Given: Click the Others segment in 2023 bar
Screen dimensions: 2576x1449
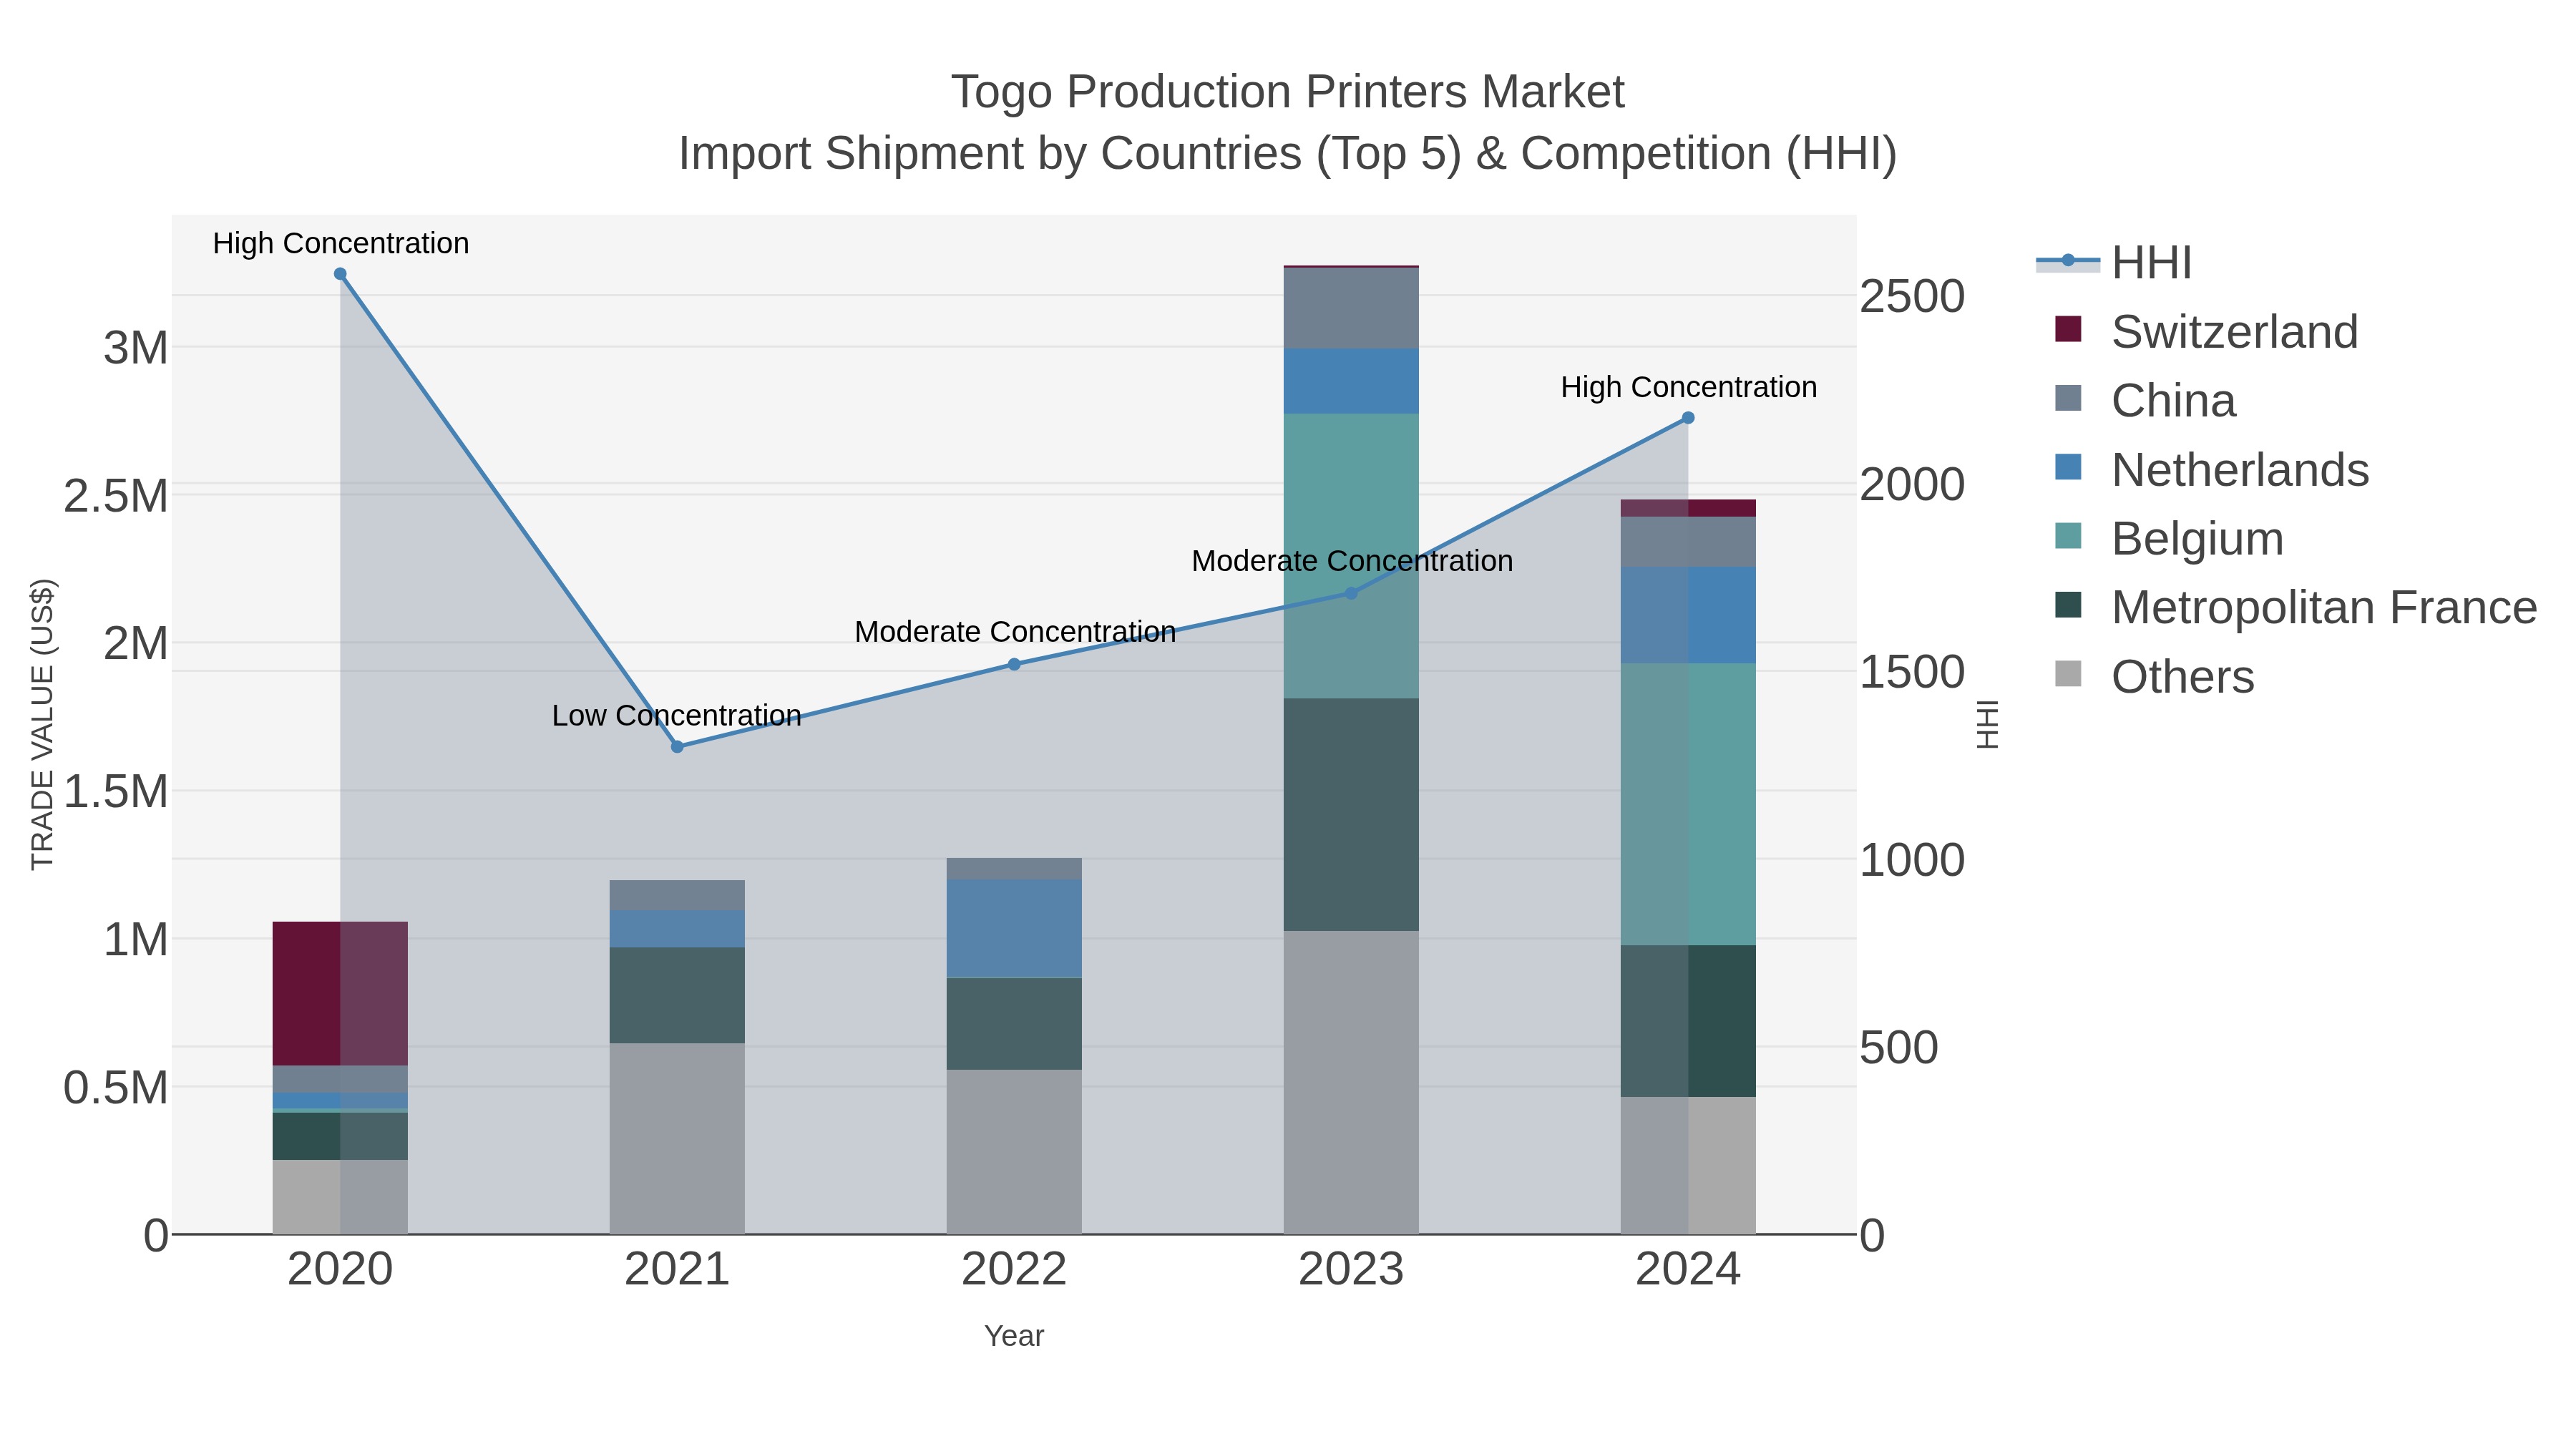Looking at the screenshot, I should tap(1351, 1083).
